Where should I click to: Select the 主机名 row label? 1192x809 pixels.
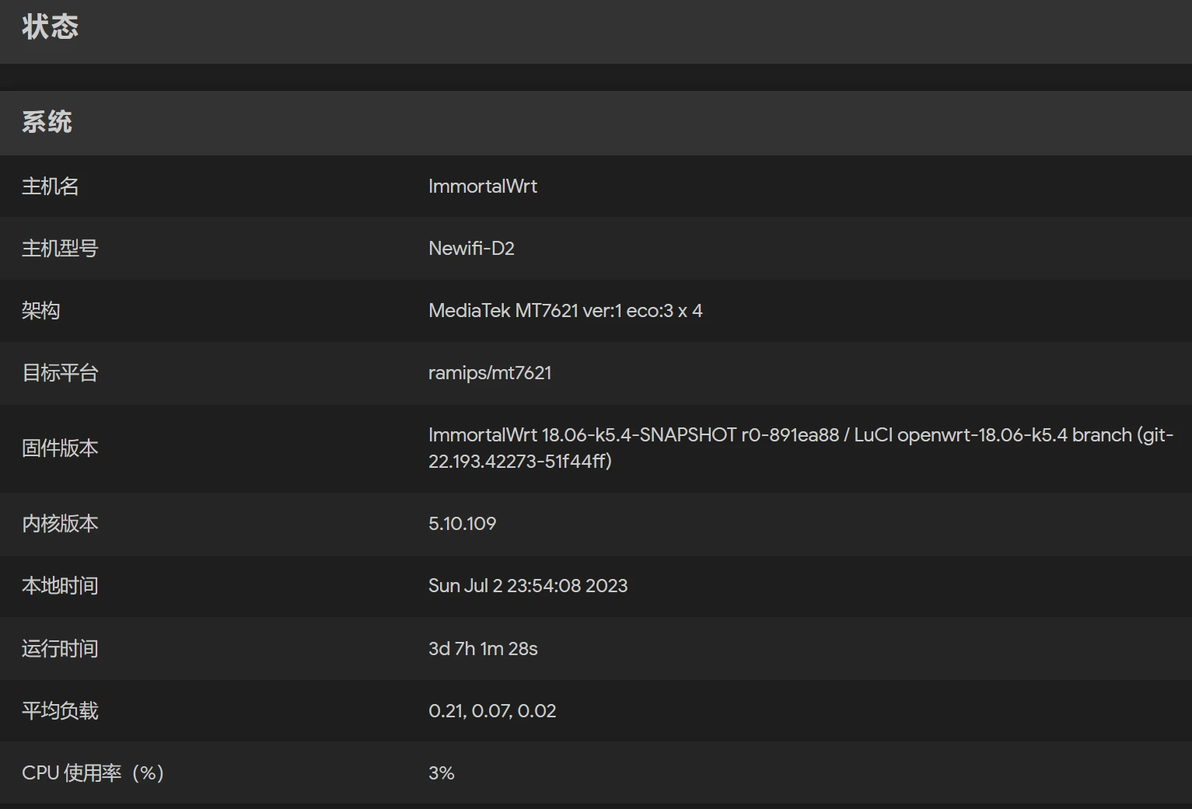click(50, 186)
